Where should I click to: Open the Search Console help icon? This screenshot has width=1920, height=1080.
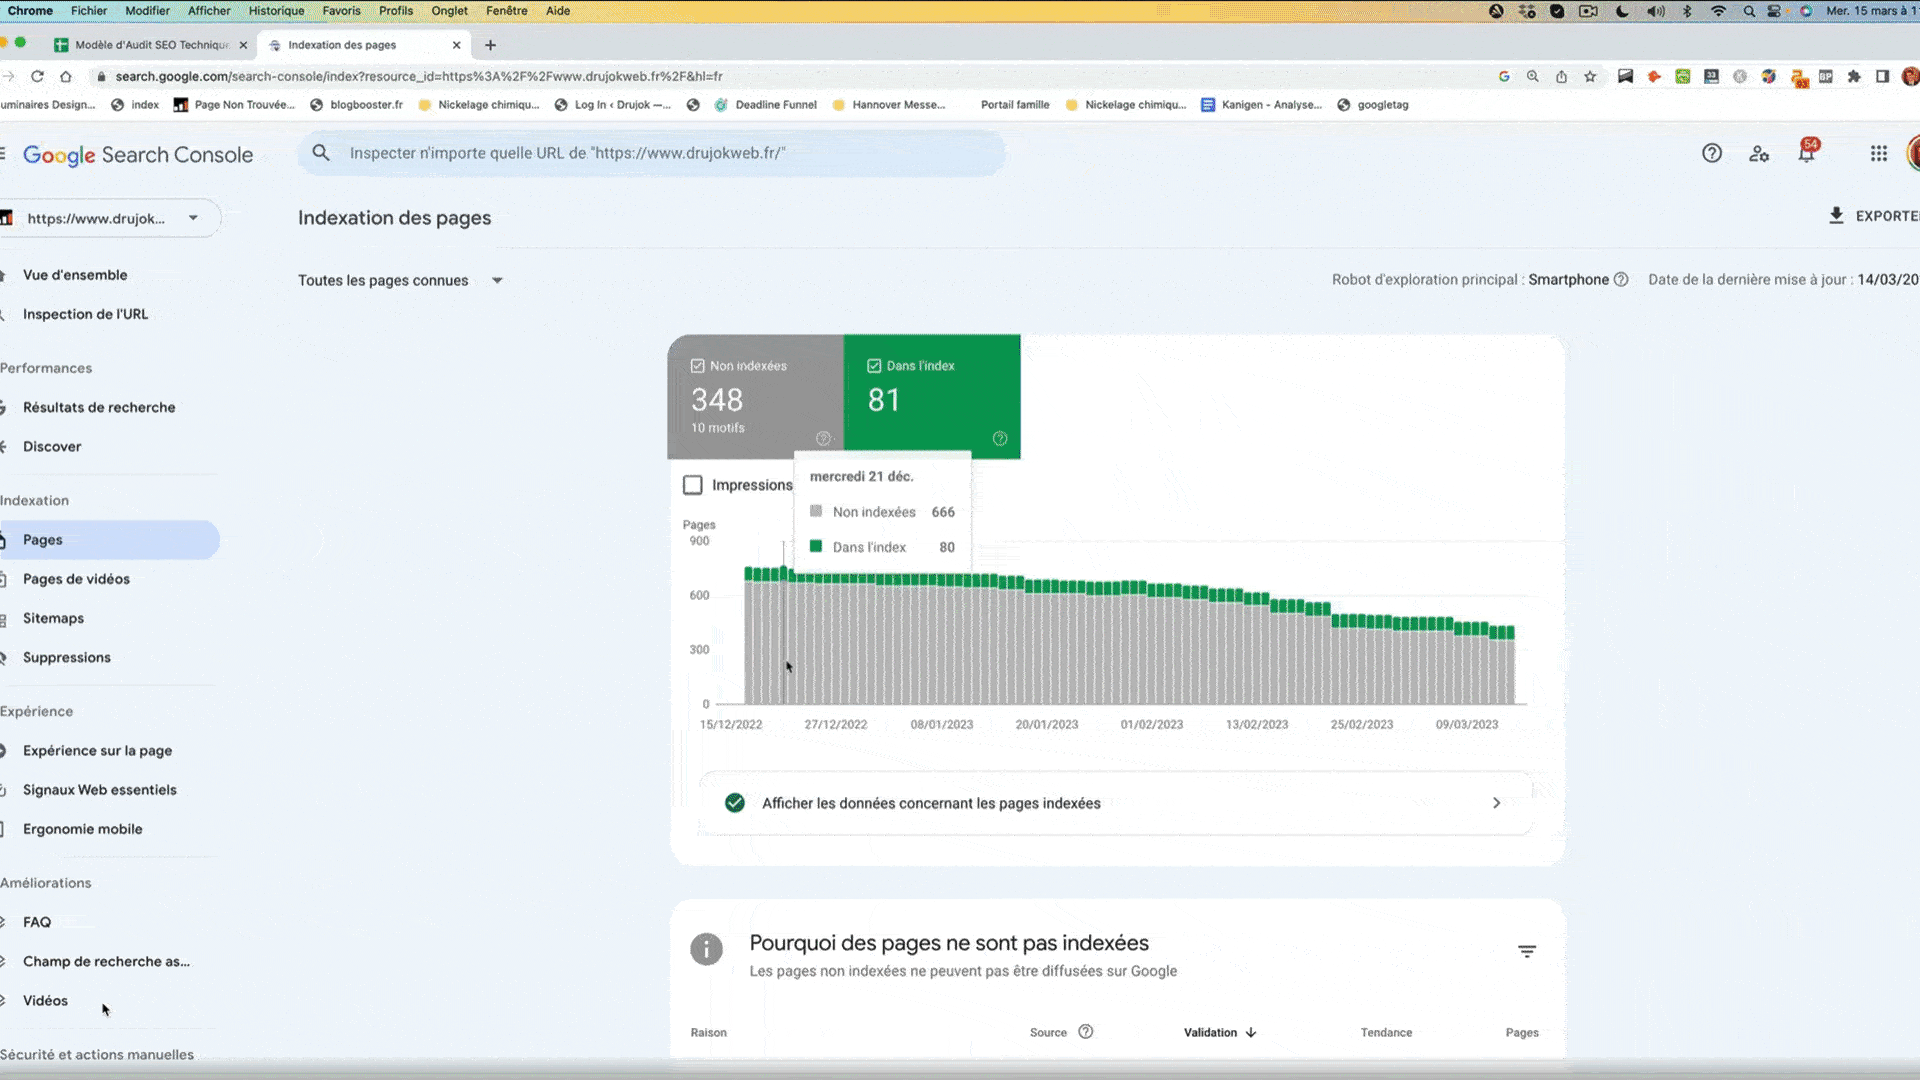[1711, 153]
